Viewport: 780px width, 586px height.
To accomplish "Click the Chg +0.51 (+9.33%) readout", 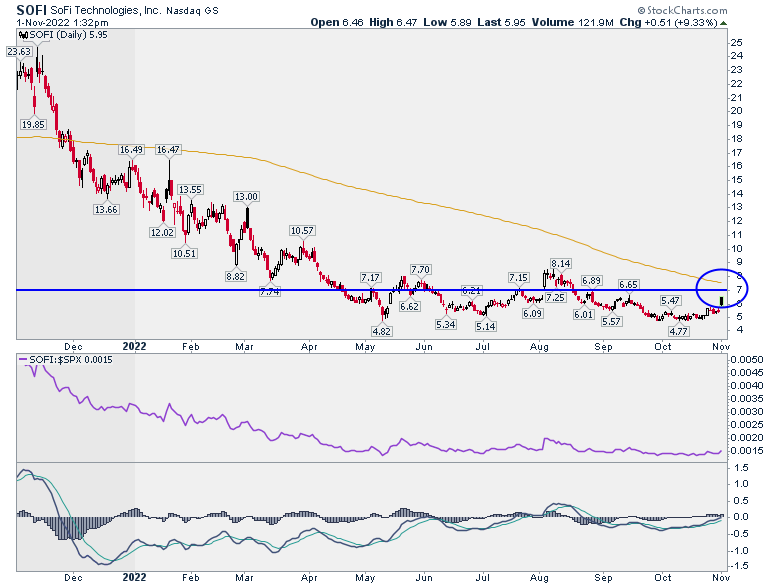I will click(668, 22).
